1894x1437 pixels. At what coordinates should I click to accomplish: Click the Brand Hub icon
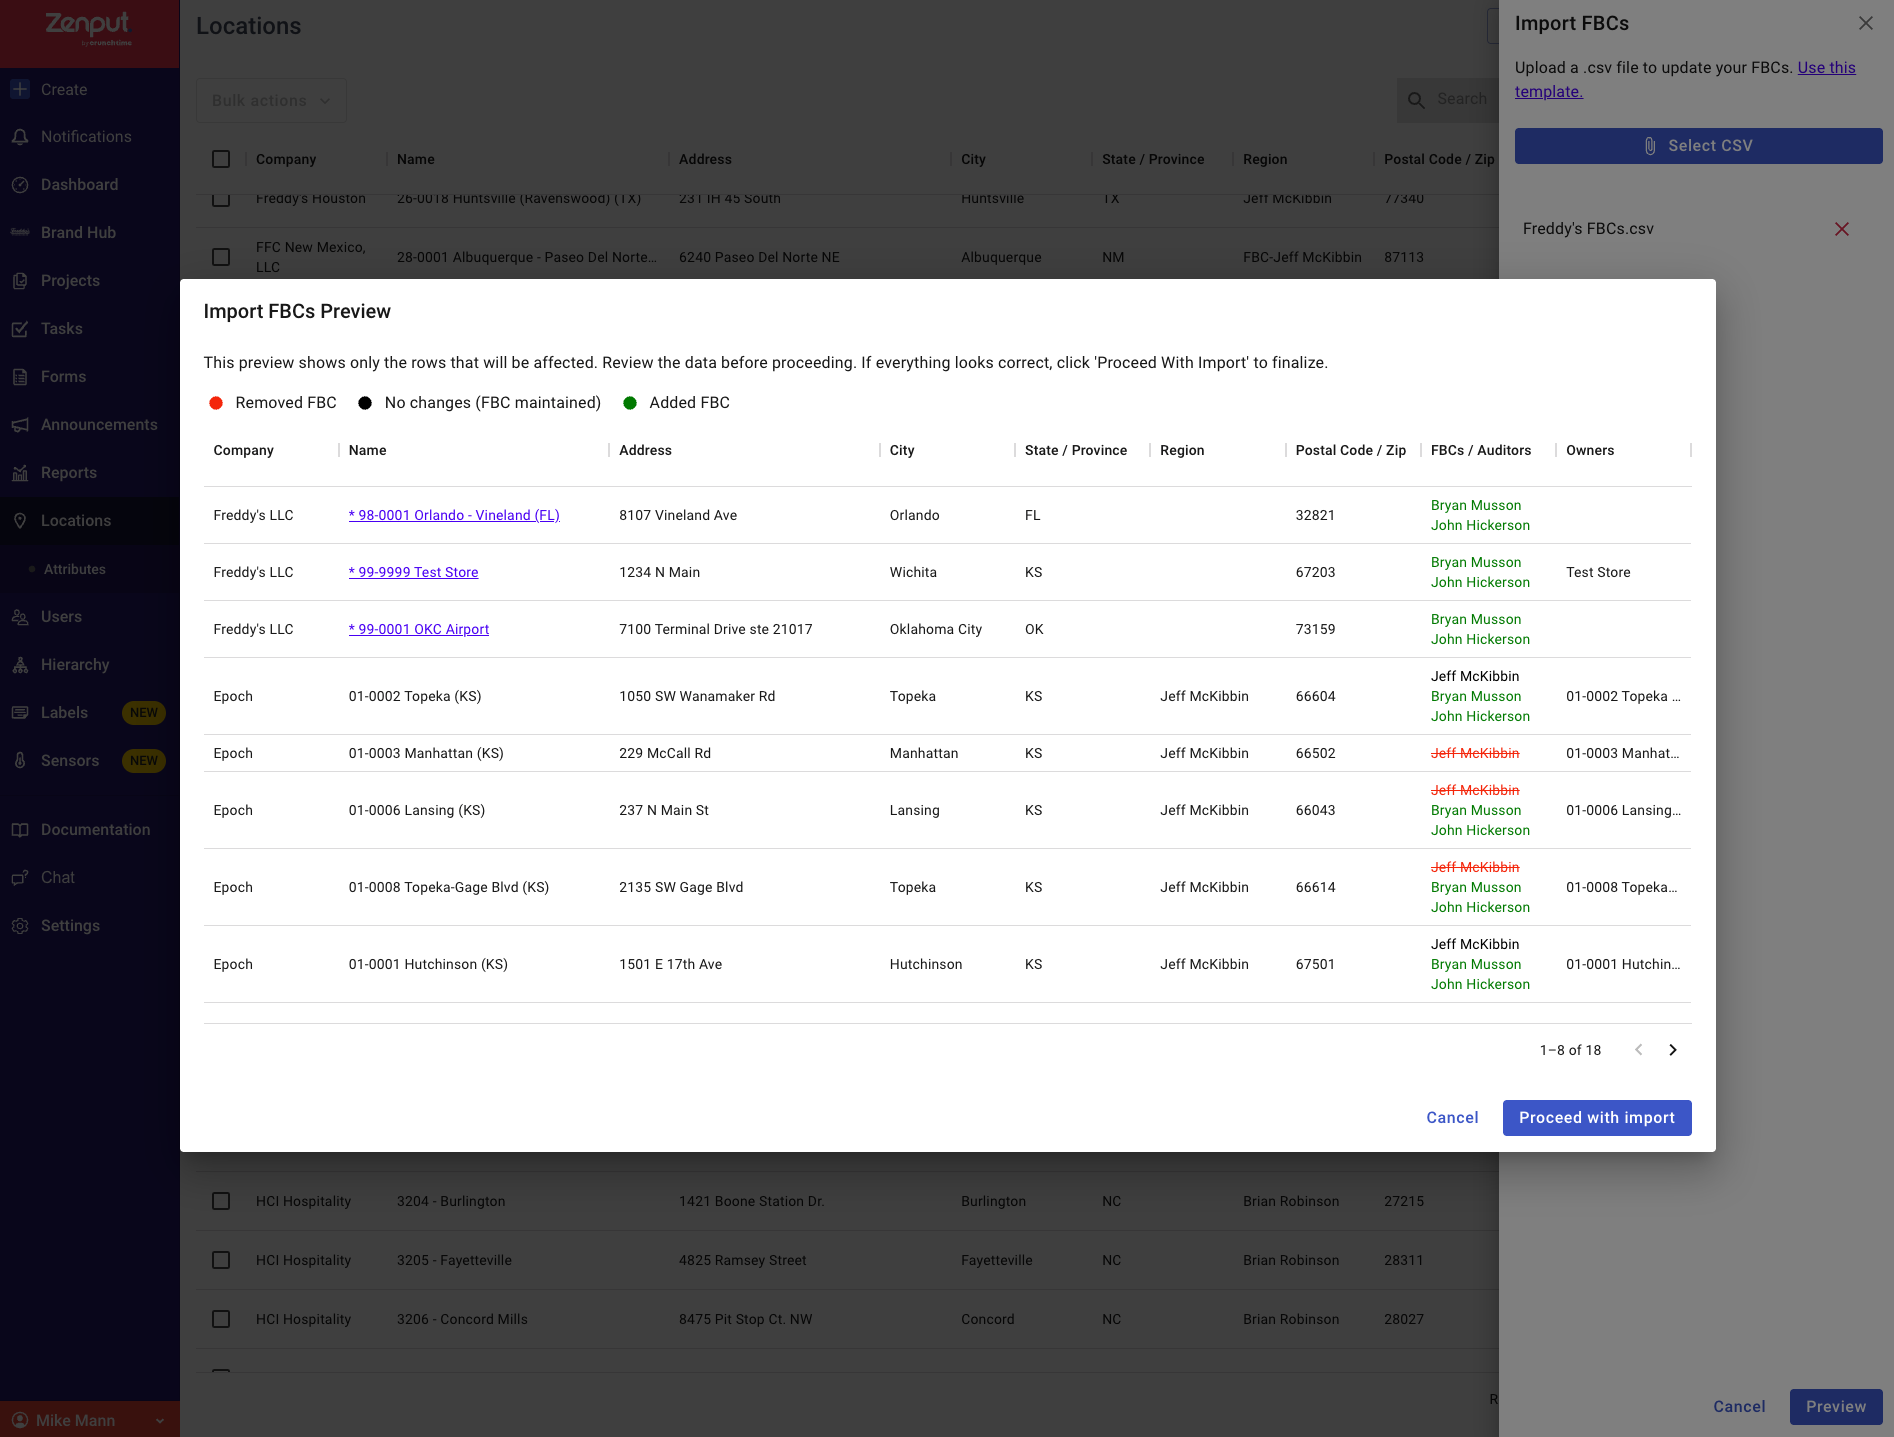coord(20,233)
